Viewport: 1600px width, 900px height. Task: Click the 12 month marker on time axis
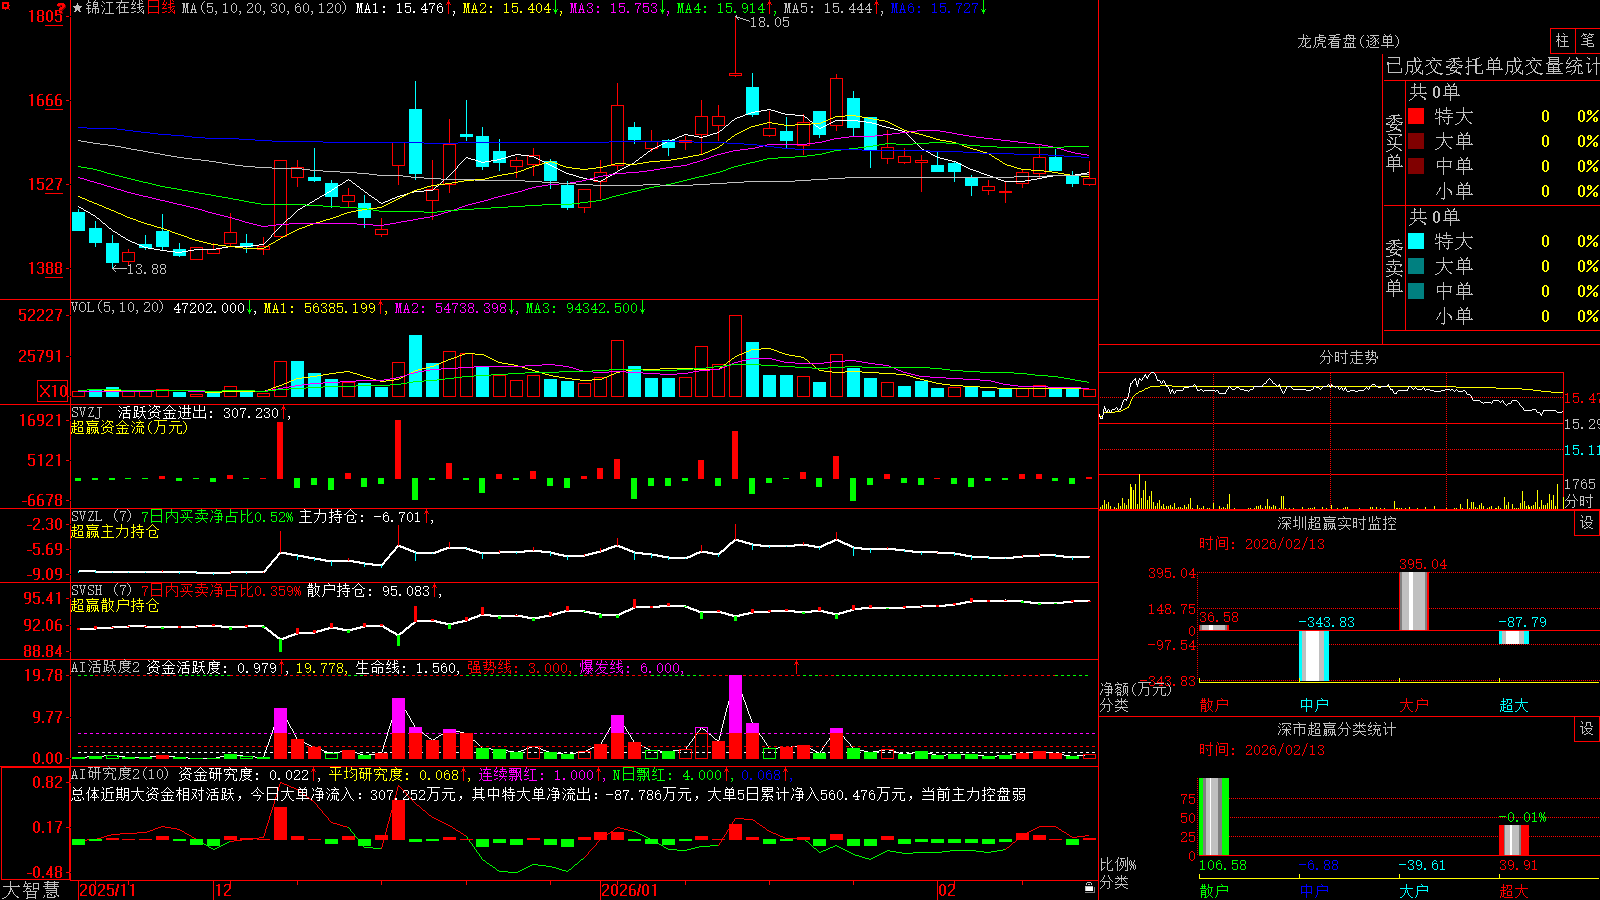224,890
